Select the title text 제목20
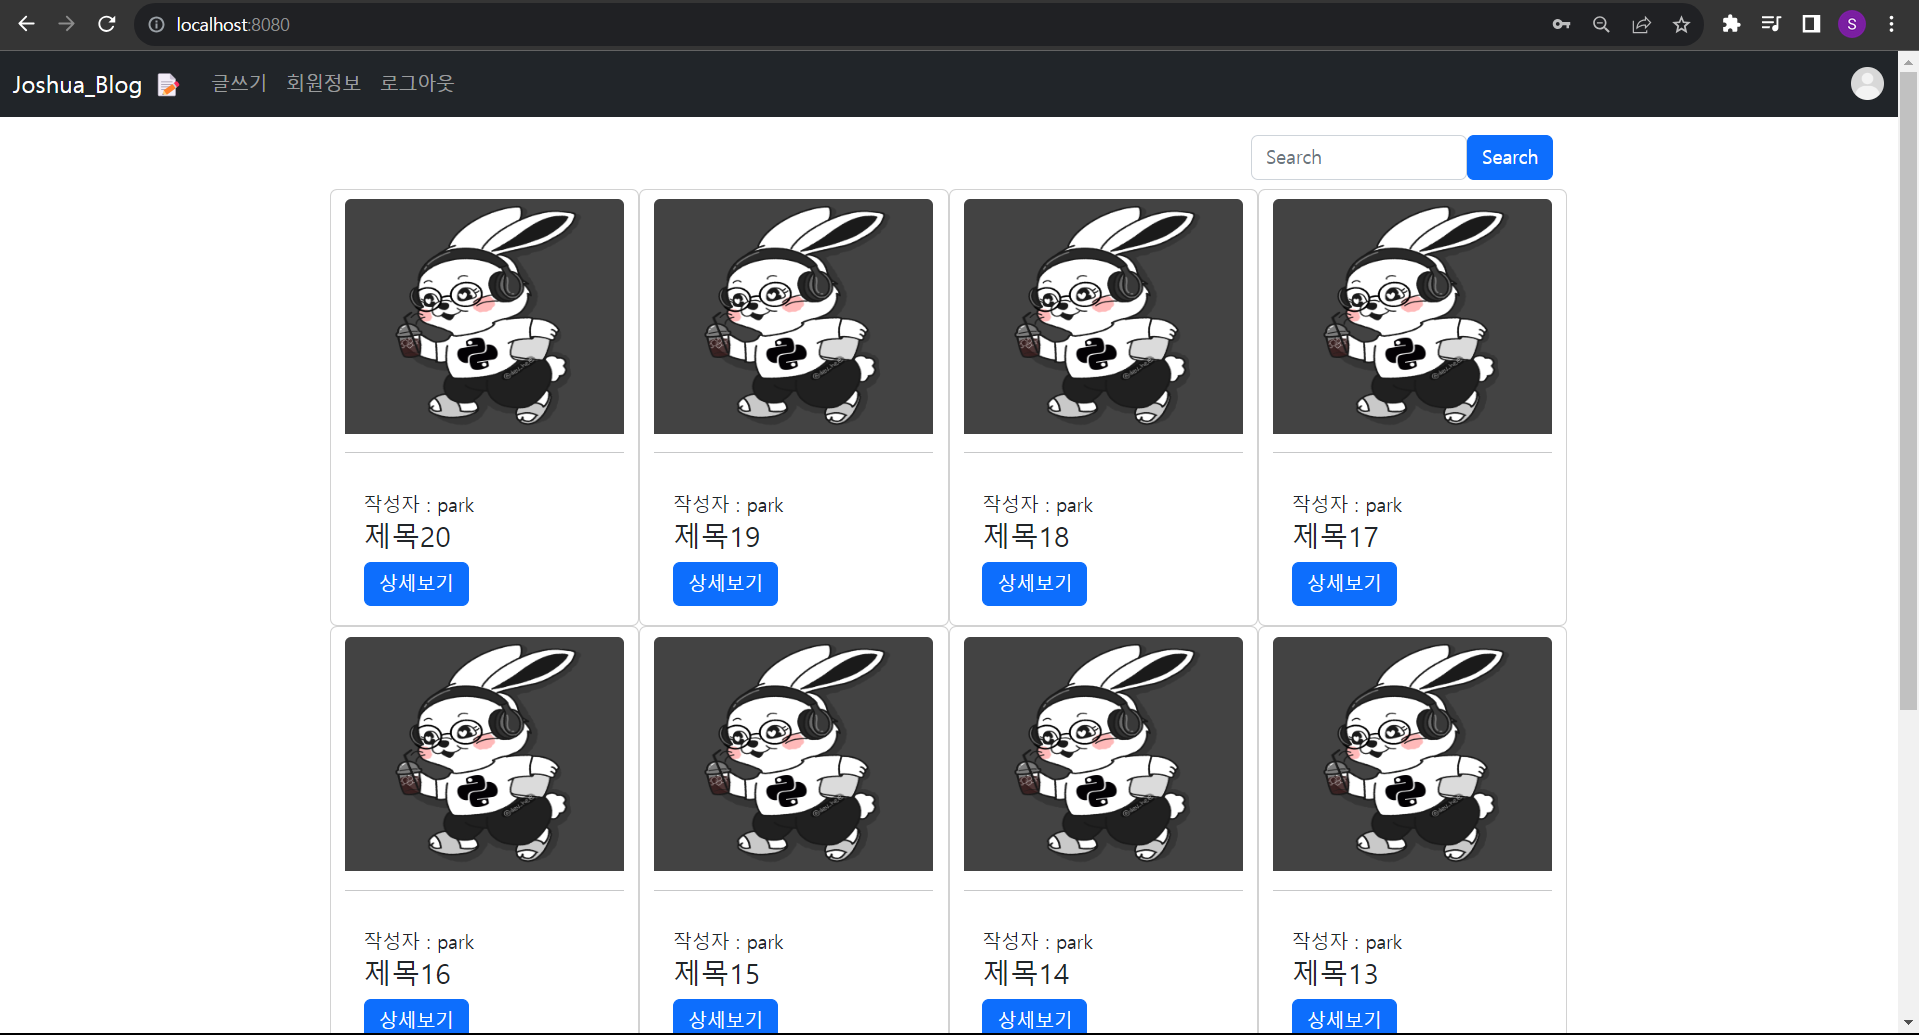The image size is (1919, 1035). point(407,536)
